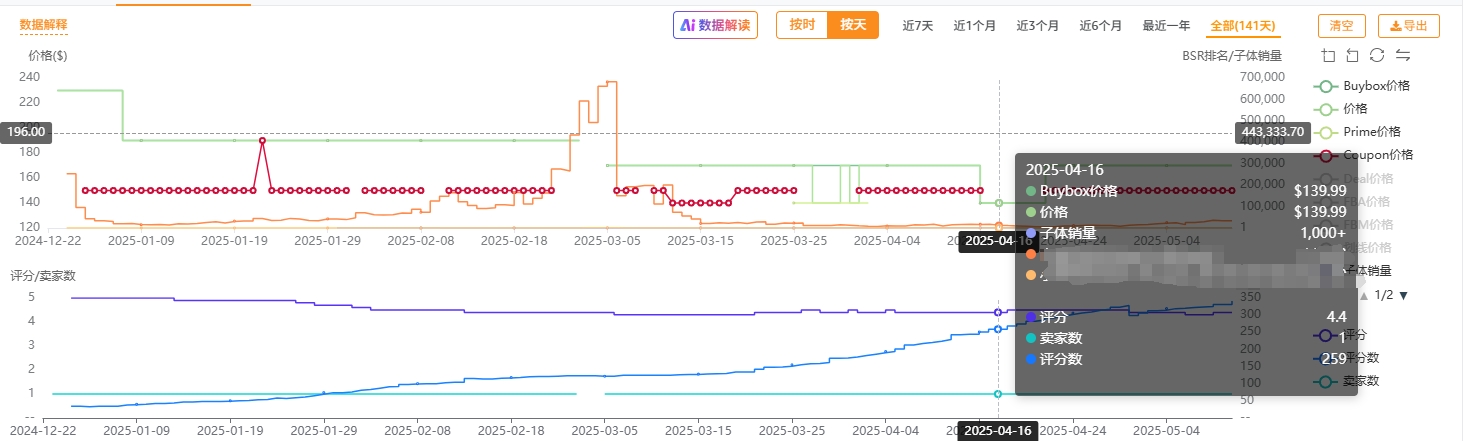Click the 2025-03-05 x-axis label on lower chart
1476x441 pixels.
(606, 431)
